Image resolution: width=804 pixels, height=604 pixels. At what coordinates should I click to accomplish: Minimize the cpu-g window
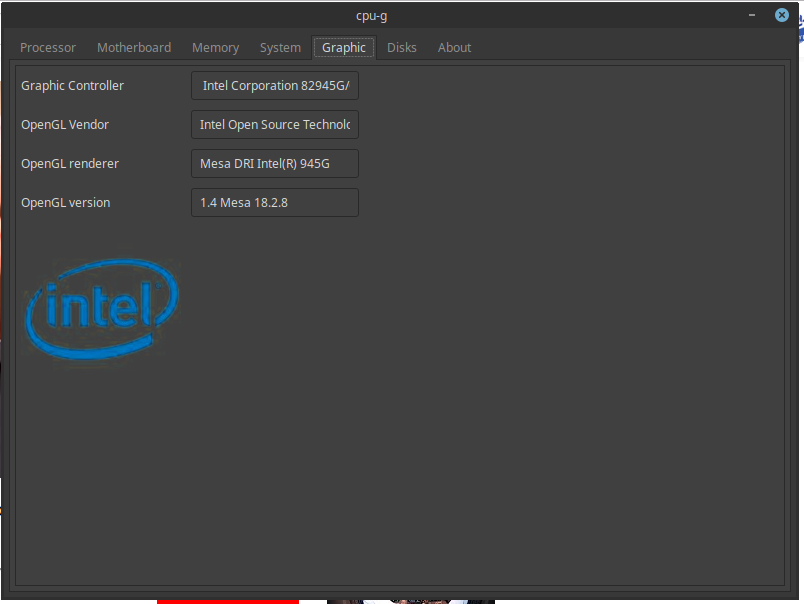click(752, 15)
